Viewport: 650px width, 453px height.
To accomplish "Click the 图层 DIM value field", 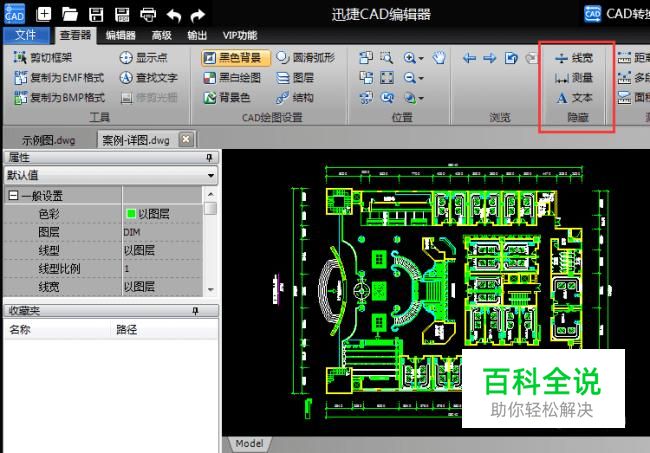I will click(x=162, y=232).
